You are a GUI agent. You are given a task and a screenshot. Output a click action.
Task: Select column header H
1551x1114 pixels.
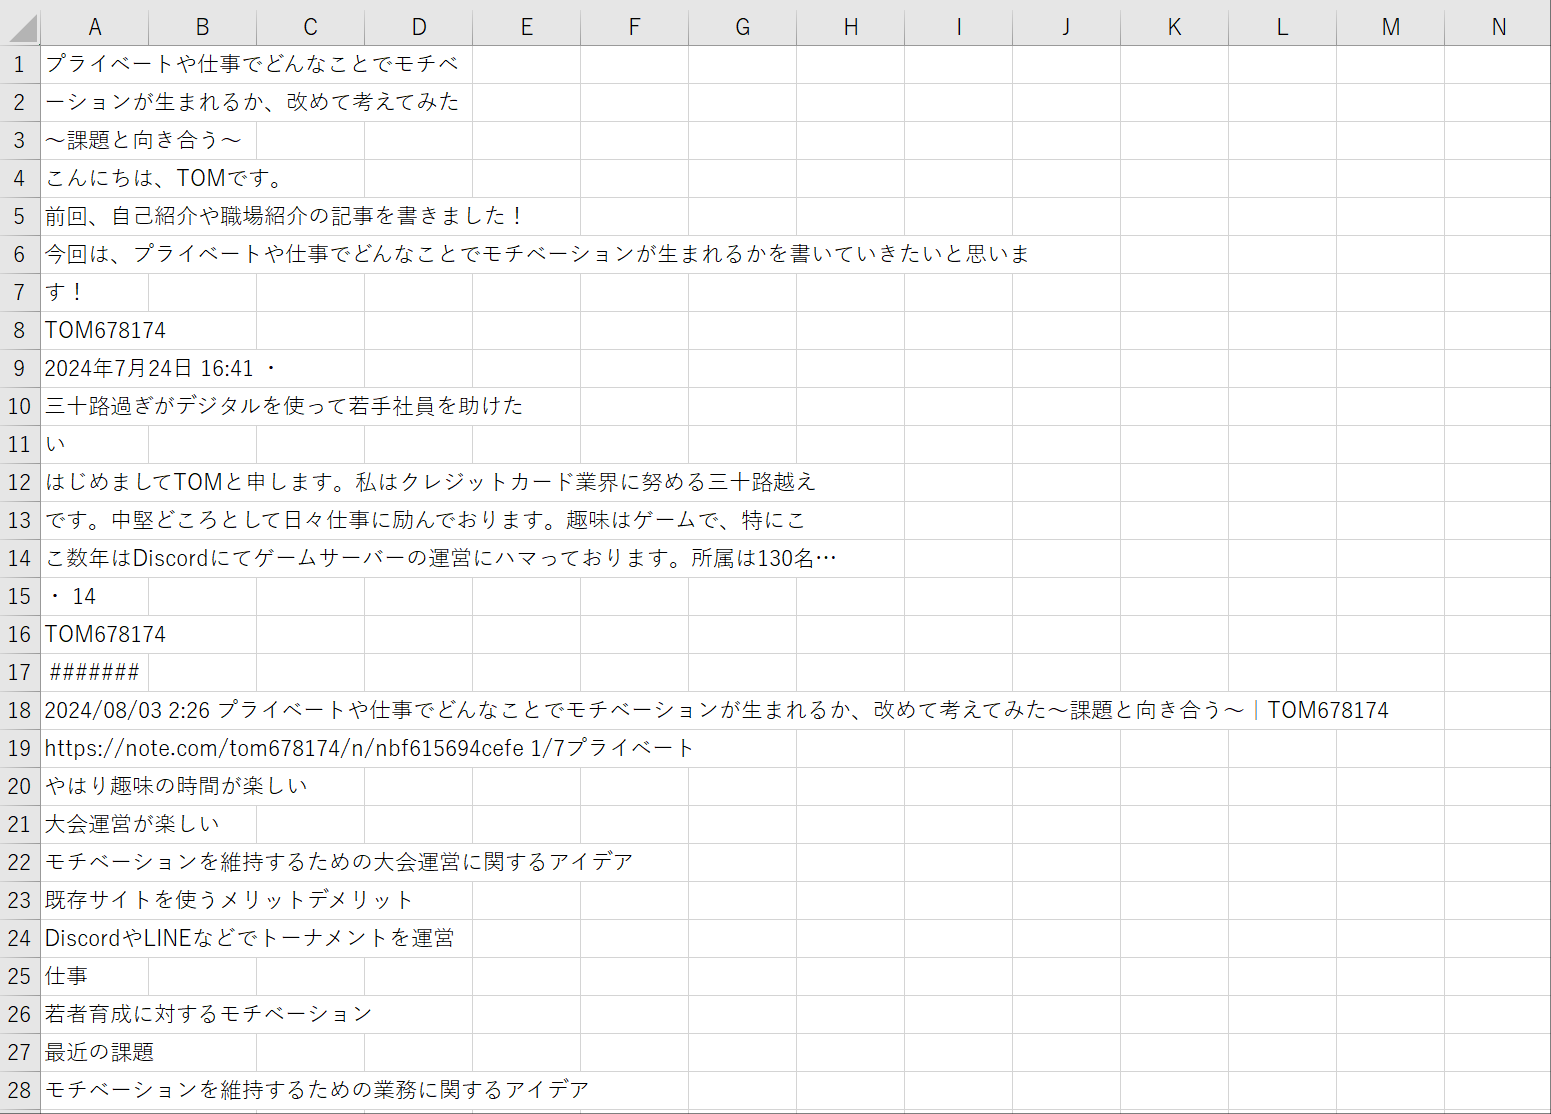[851, 27]
